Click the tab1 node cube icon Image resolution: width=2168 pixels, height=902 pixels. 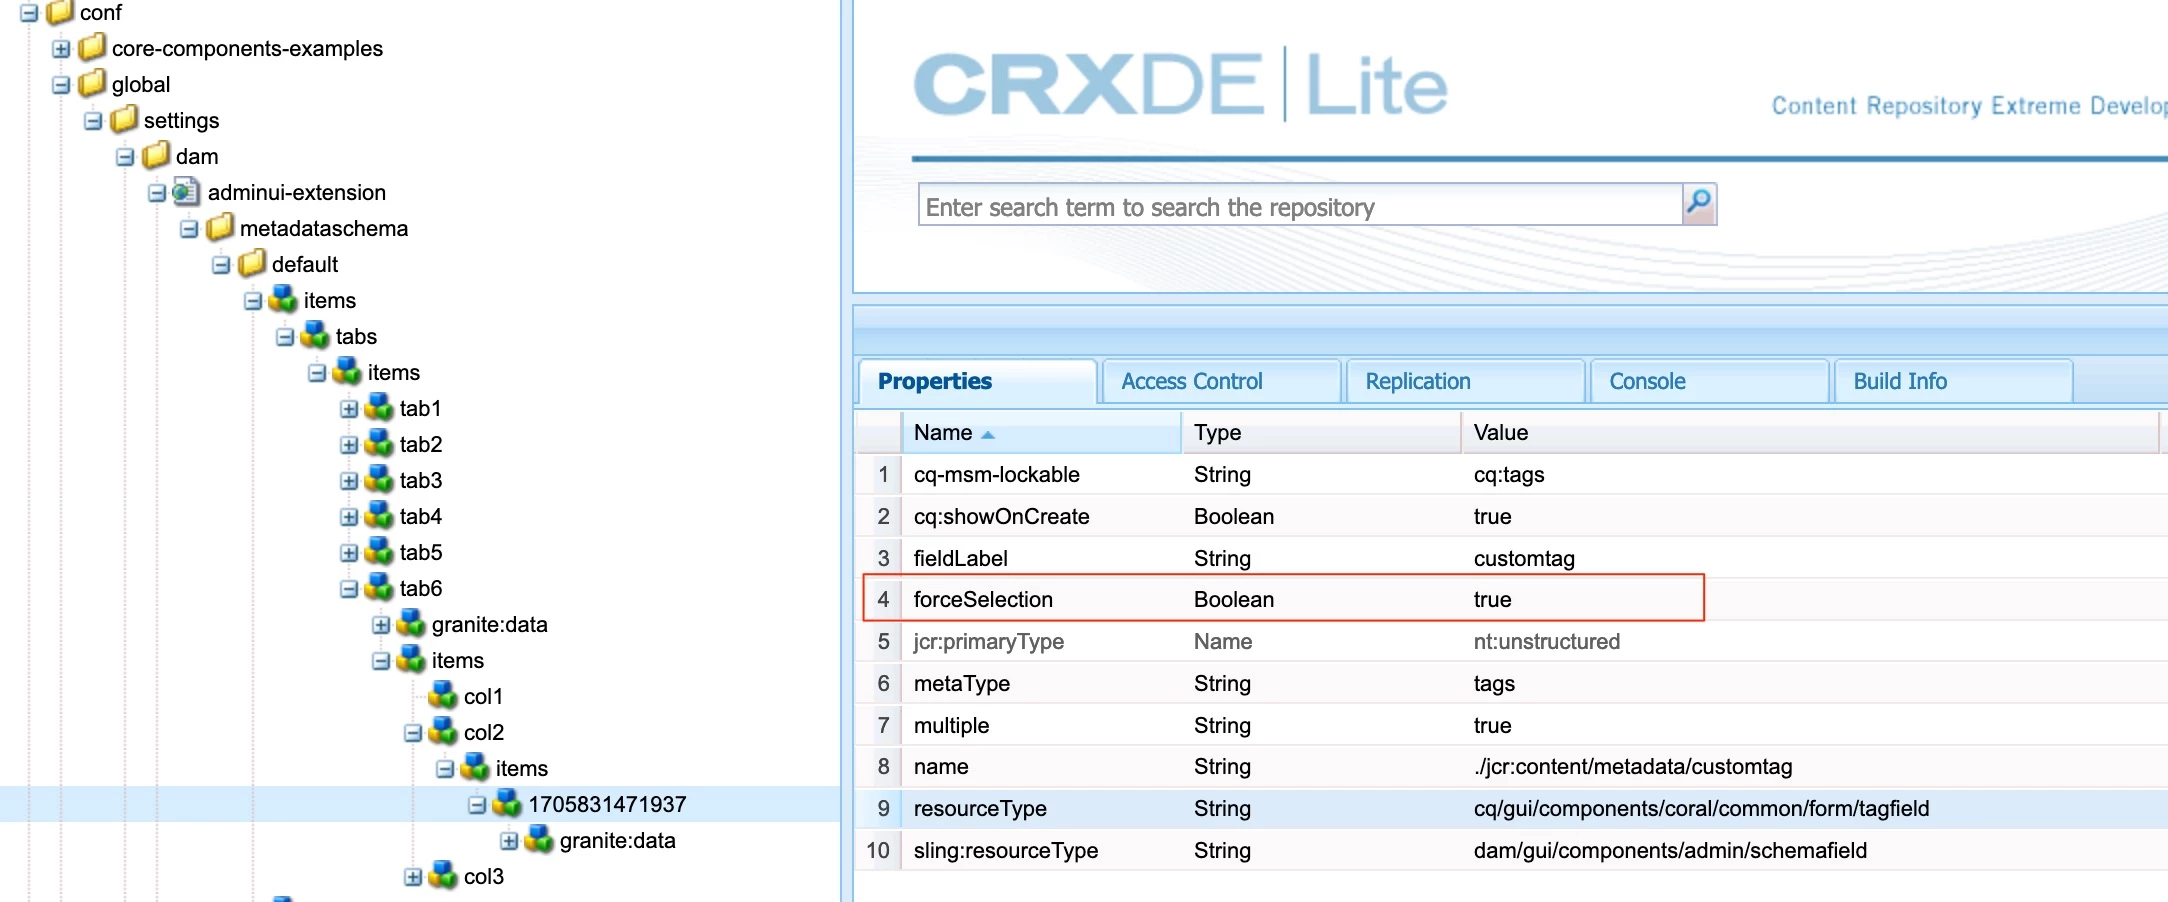[x=379, y=408]
